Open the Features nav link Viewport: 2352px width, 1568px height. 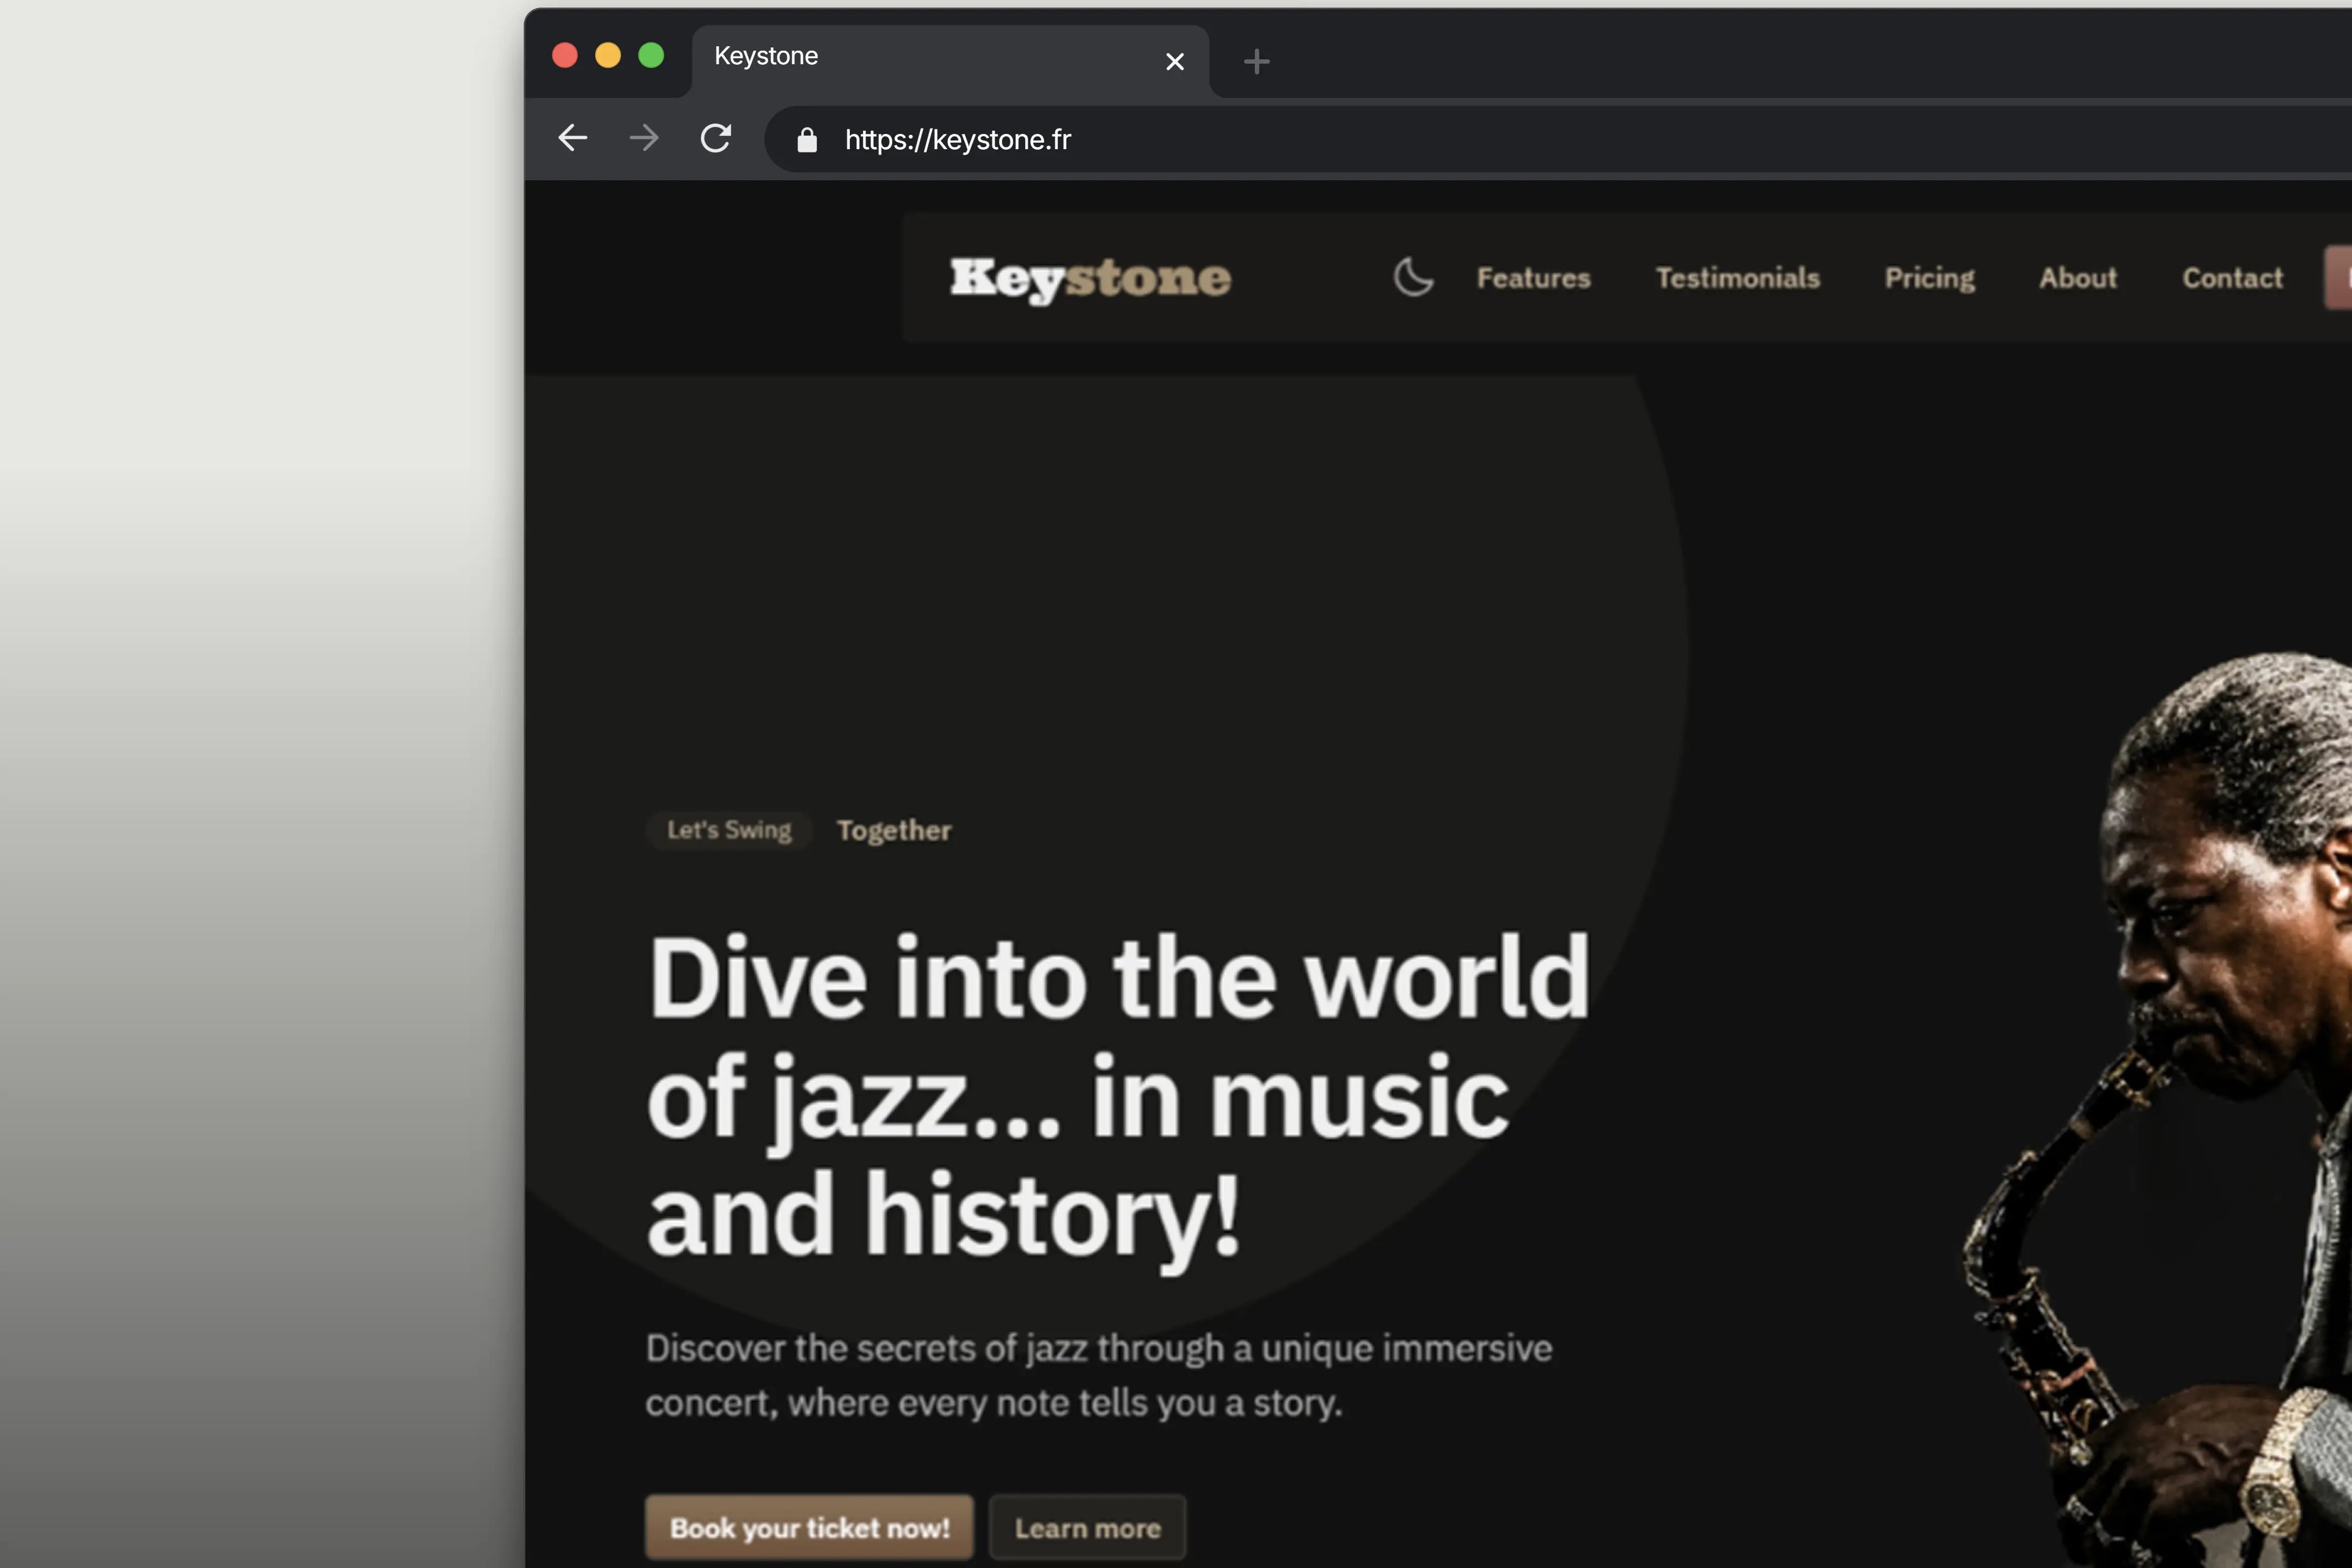[1533, 278]
